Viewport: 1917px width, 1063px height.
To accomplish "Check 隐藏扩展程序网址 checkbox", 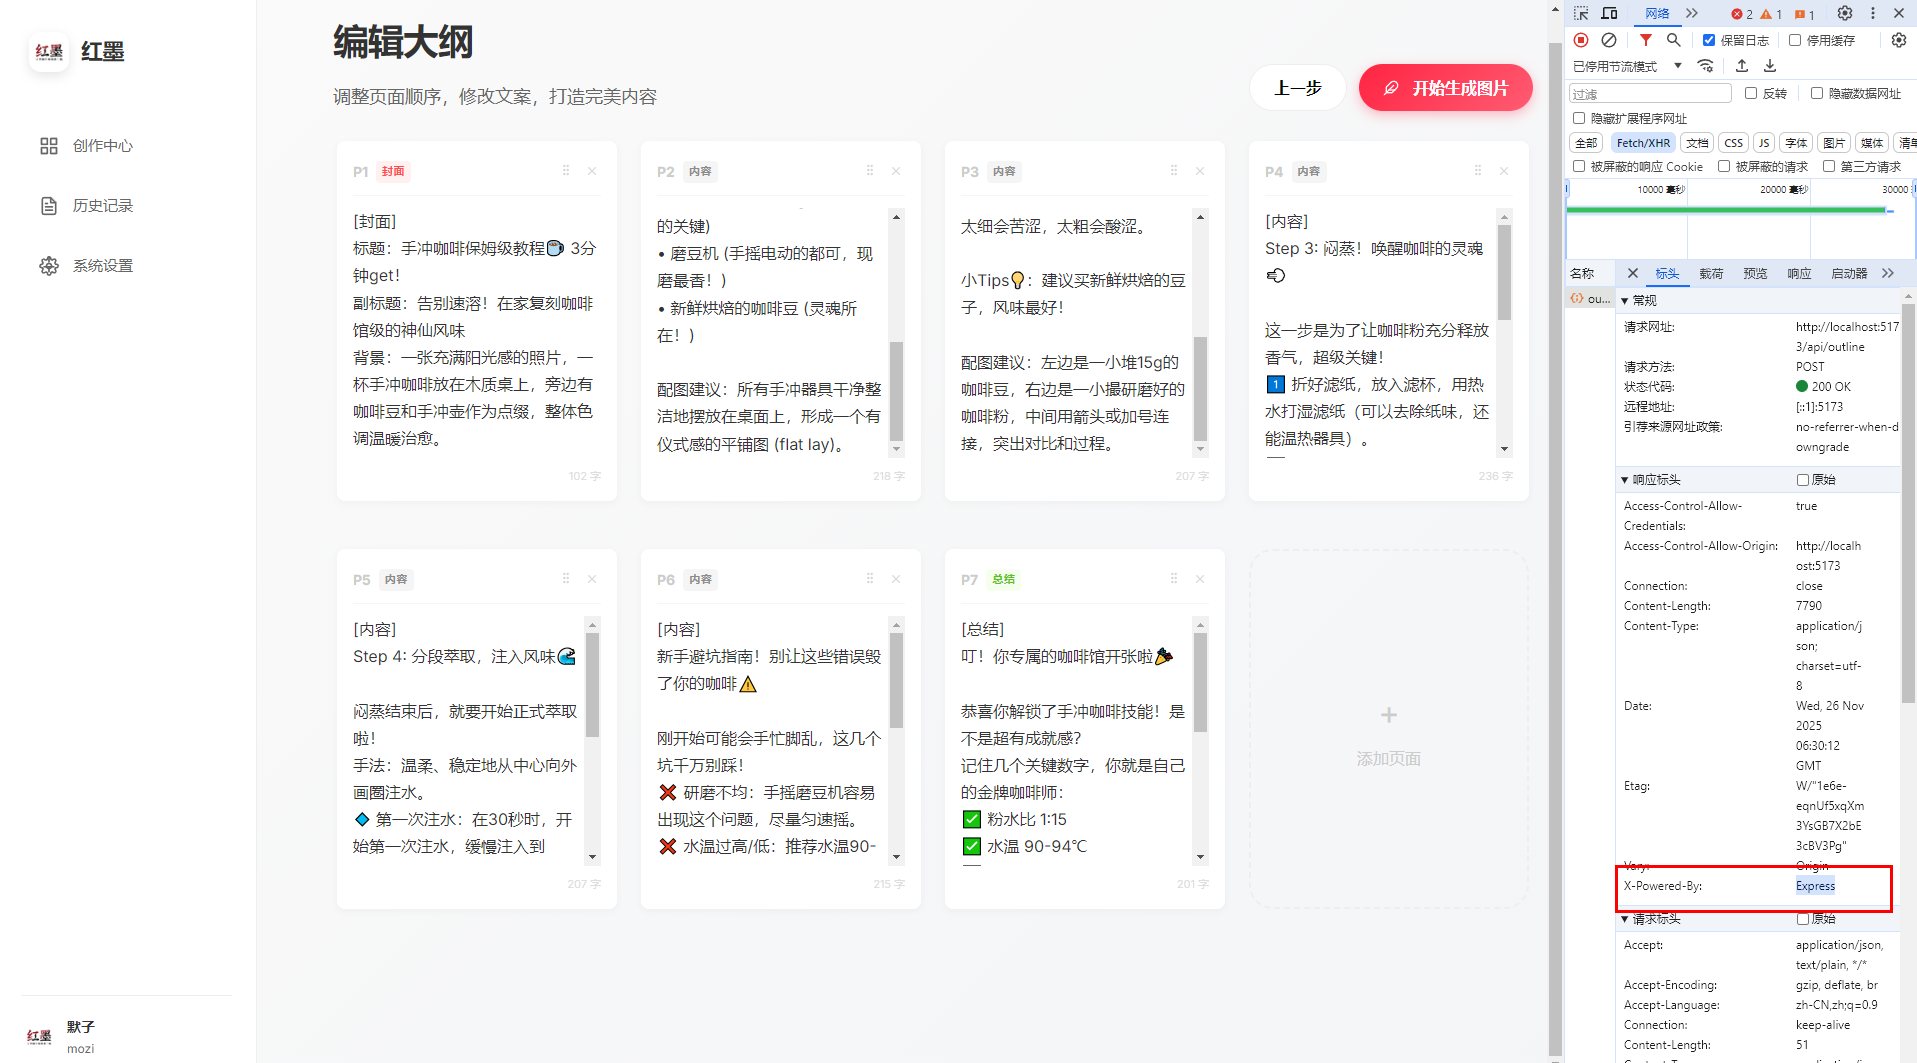I will point(1579,118).
